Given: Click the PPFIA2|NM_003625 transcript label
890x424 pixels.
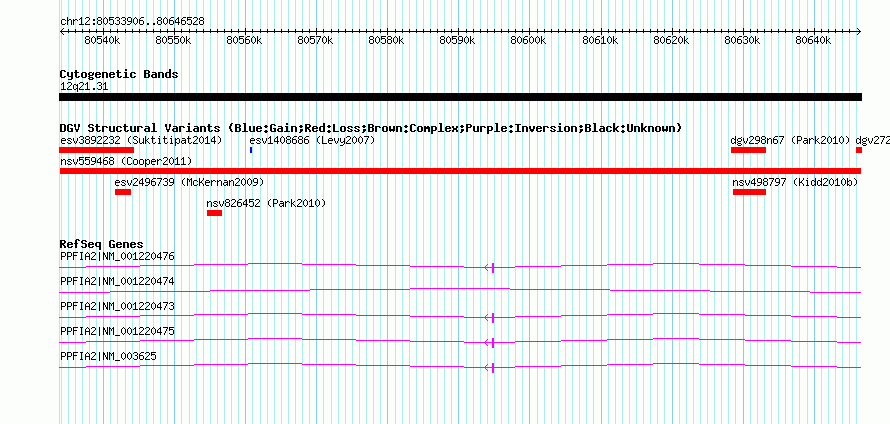Looking at the screenshot, I should [x=108, y=356].
